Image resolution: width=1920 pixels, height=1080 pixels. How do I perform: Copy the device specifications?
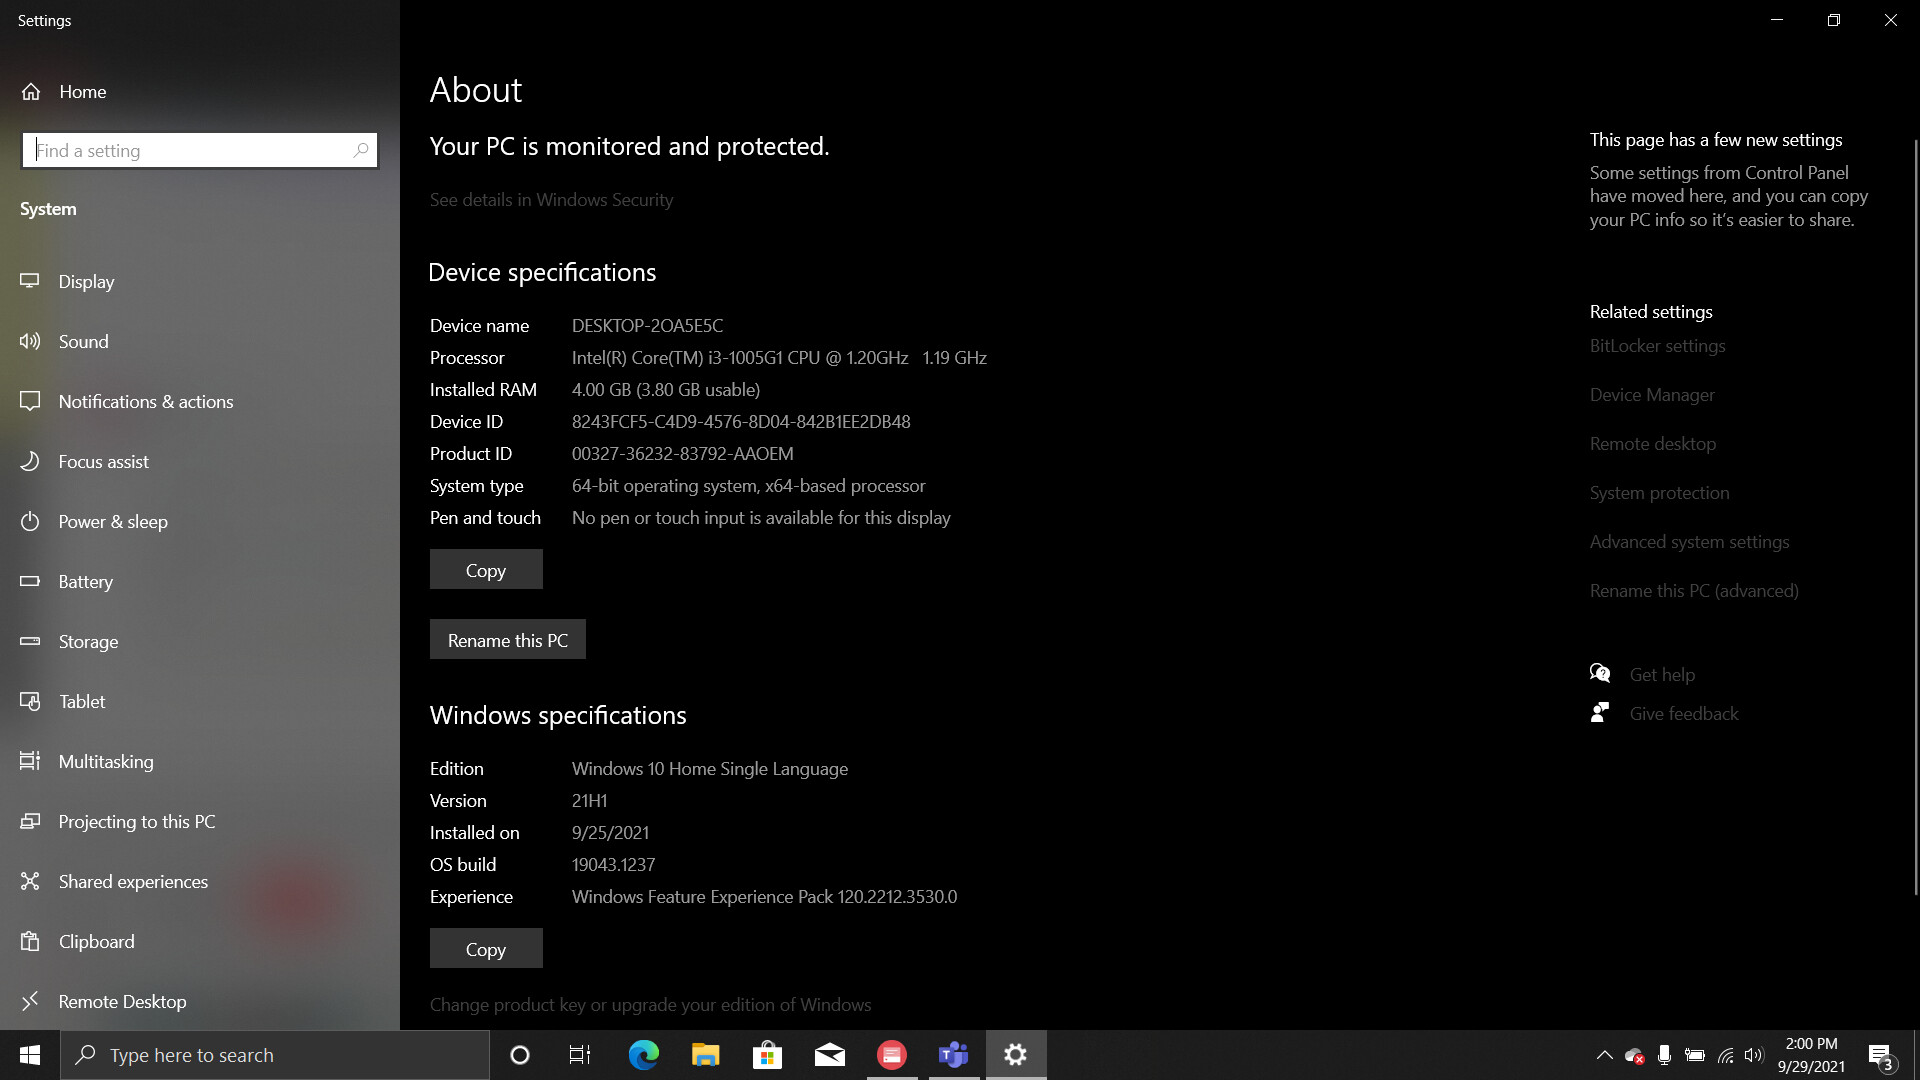point(486,569)
